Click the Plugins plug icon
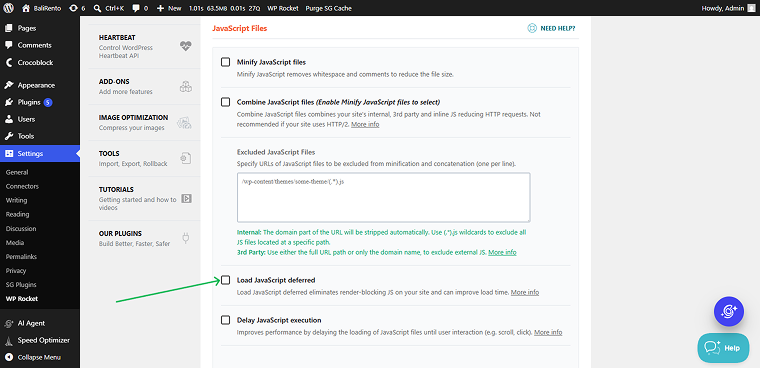Viewport: 760px width, 368px height. tap(9, 102)
